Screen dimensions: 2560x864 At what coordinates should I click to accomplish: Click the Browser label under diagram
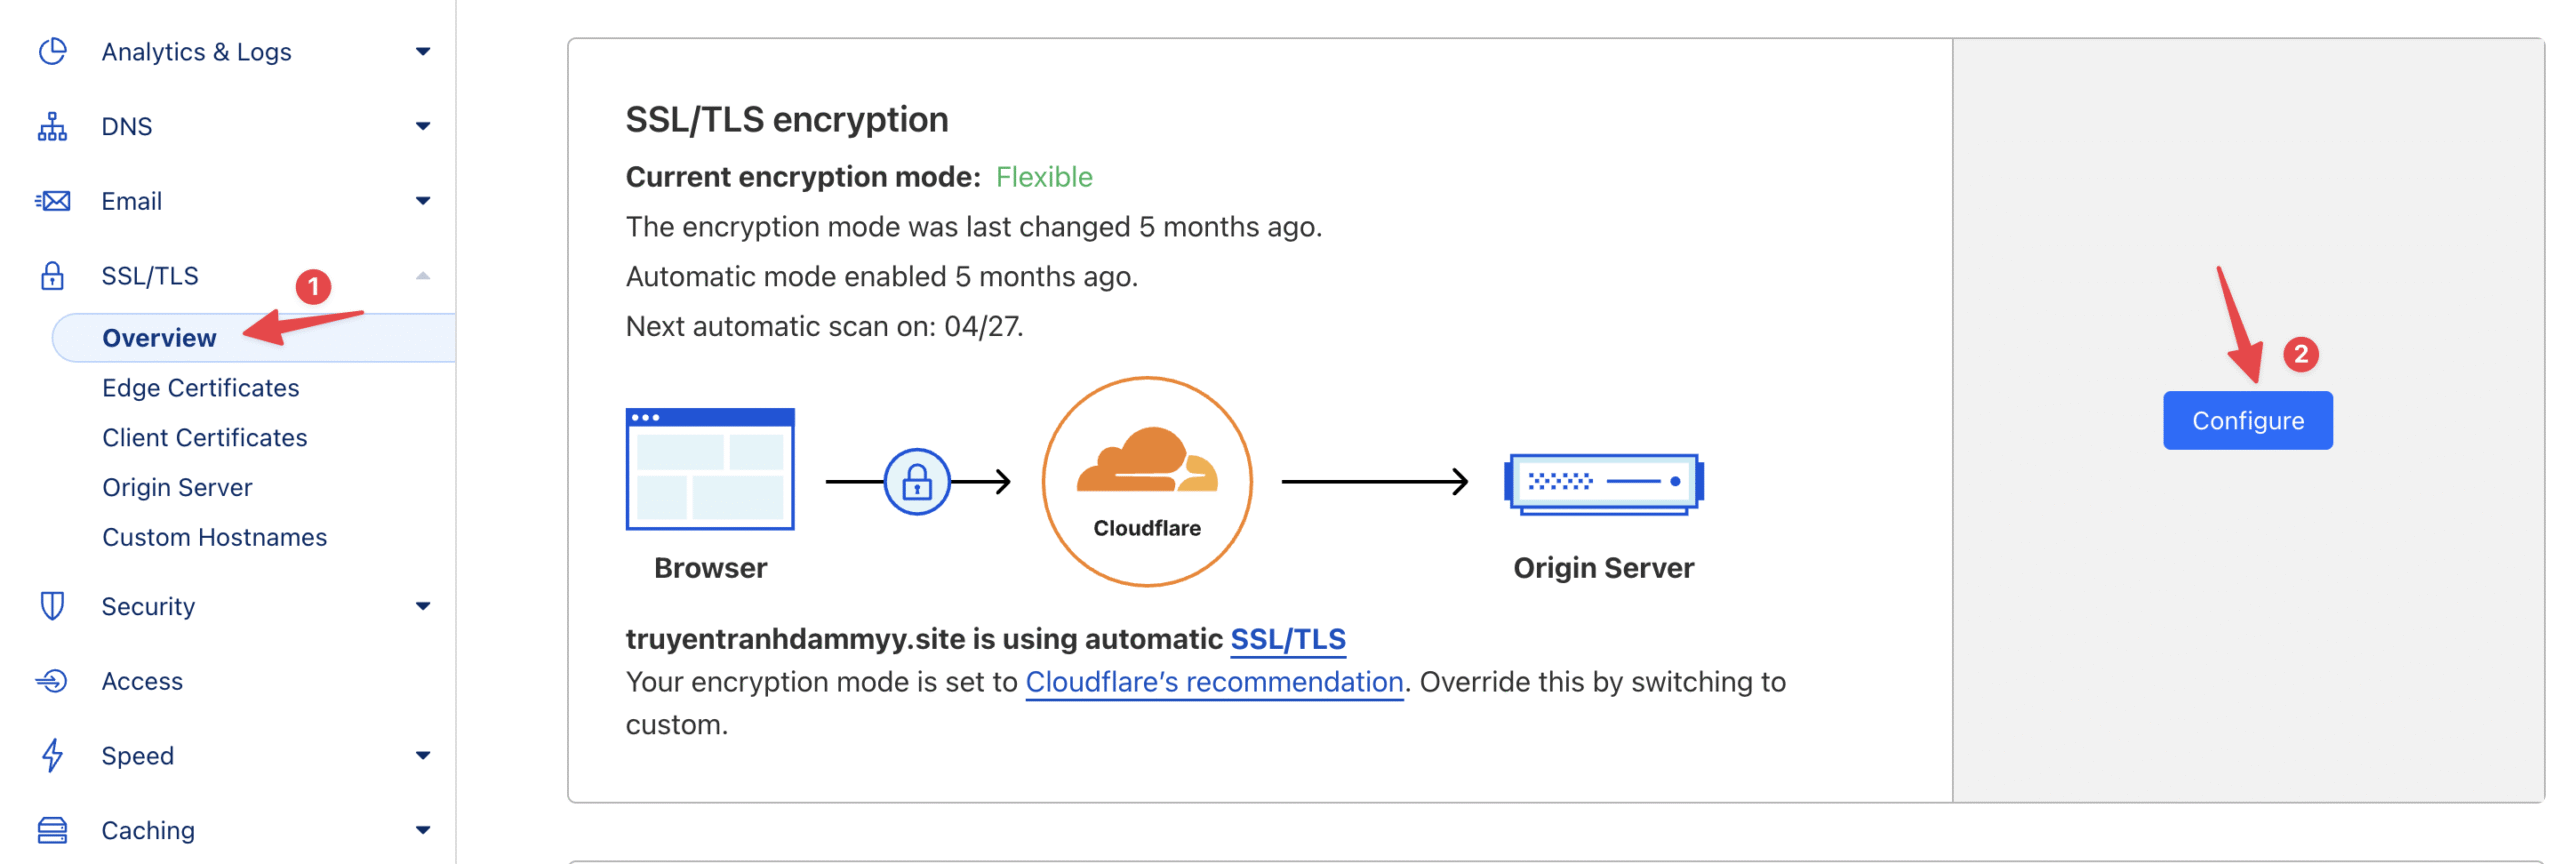[x=710, y=569]
